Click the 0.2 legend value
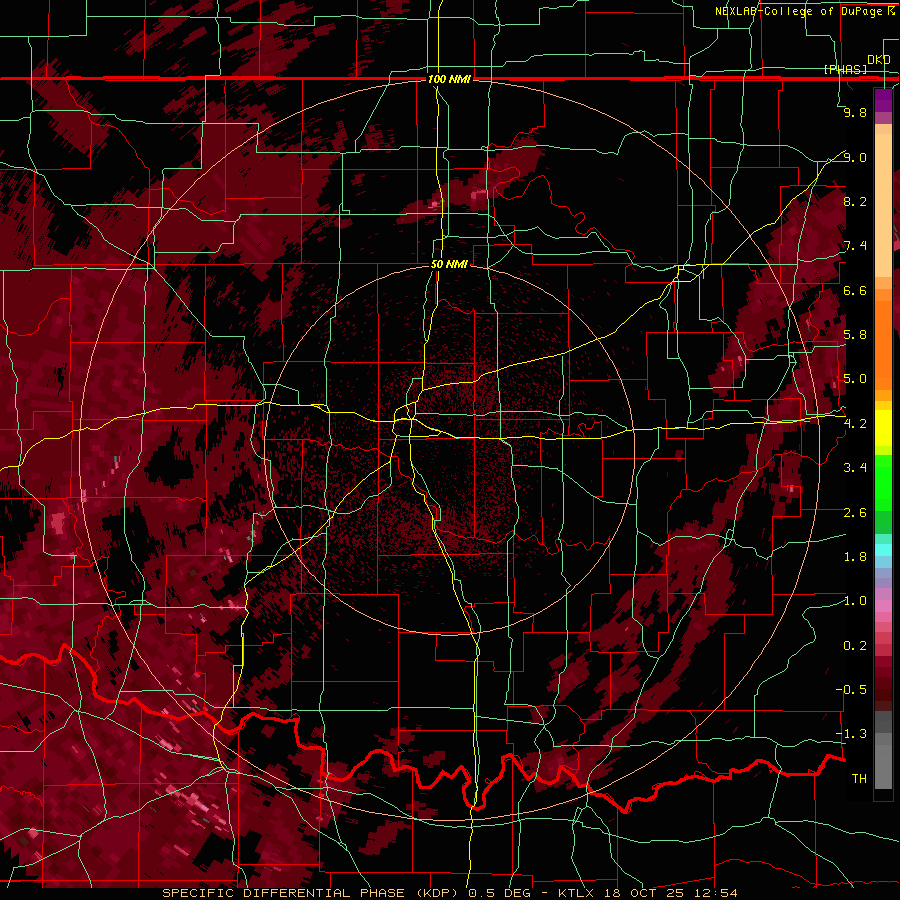Image resolution: width=900 pixels, height=900 pixels. 855,646
